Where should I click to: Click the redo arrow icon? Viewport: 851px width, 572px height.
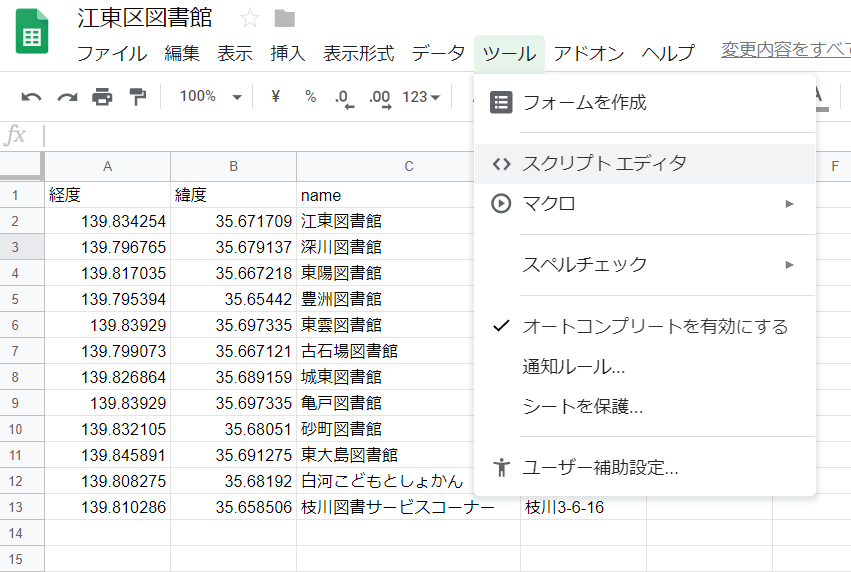67,97
